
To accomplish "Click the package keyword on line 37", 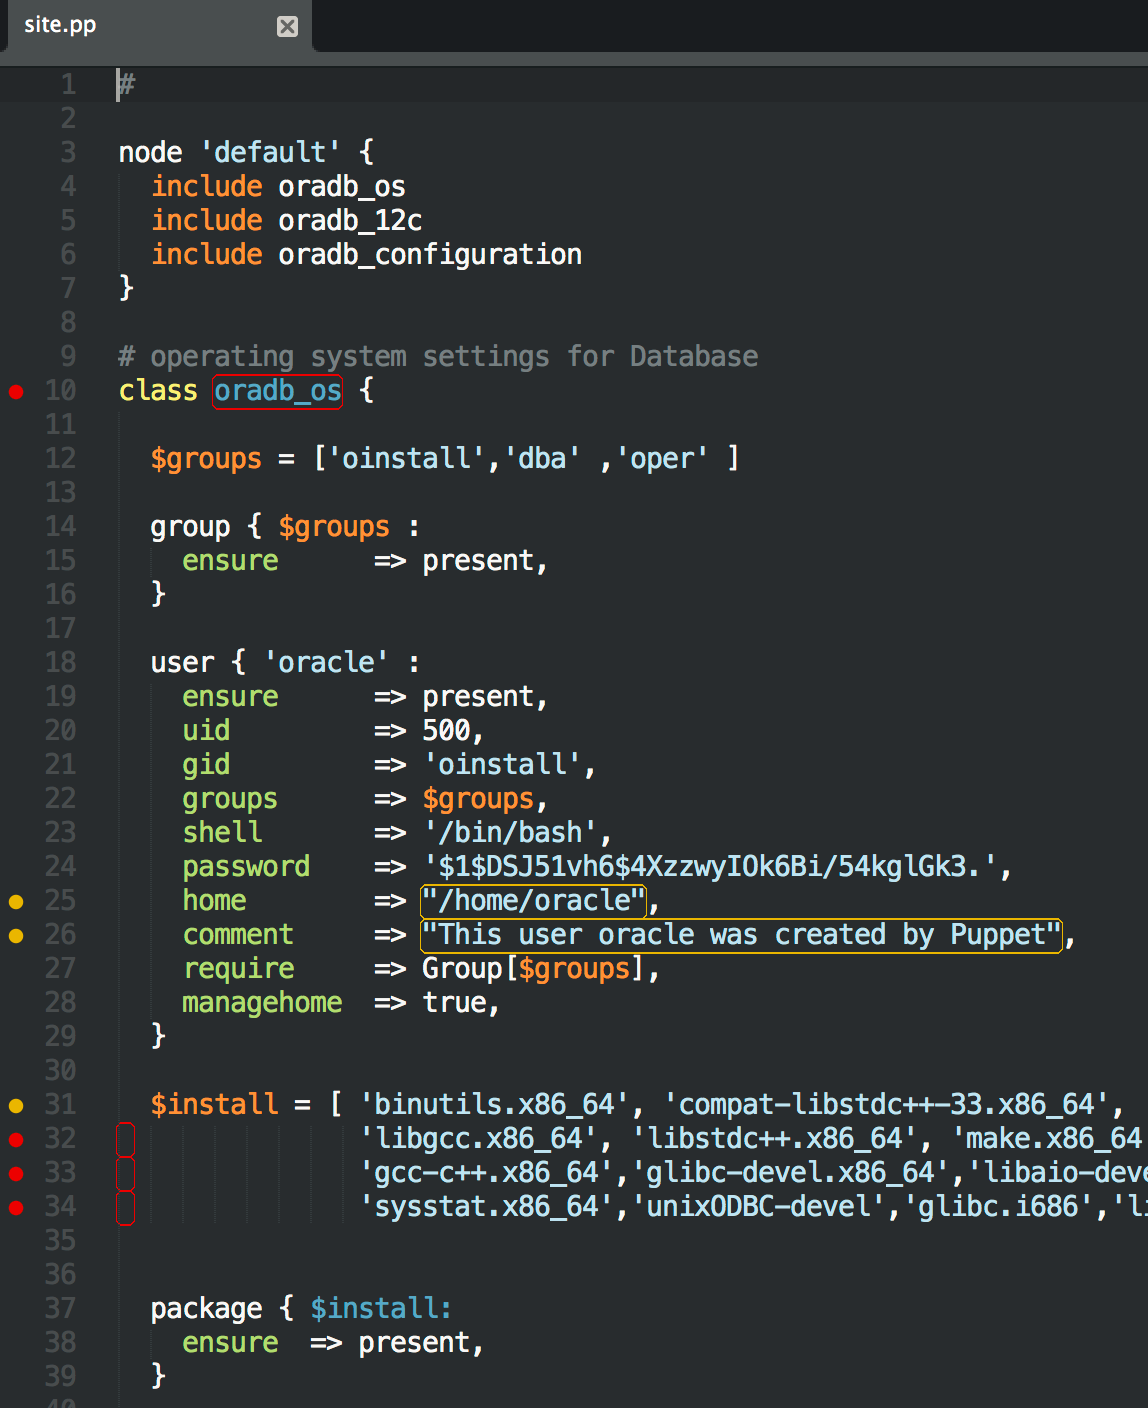I will tap(206, 1309).
